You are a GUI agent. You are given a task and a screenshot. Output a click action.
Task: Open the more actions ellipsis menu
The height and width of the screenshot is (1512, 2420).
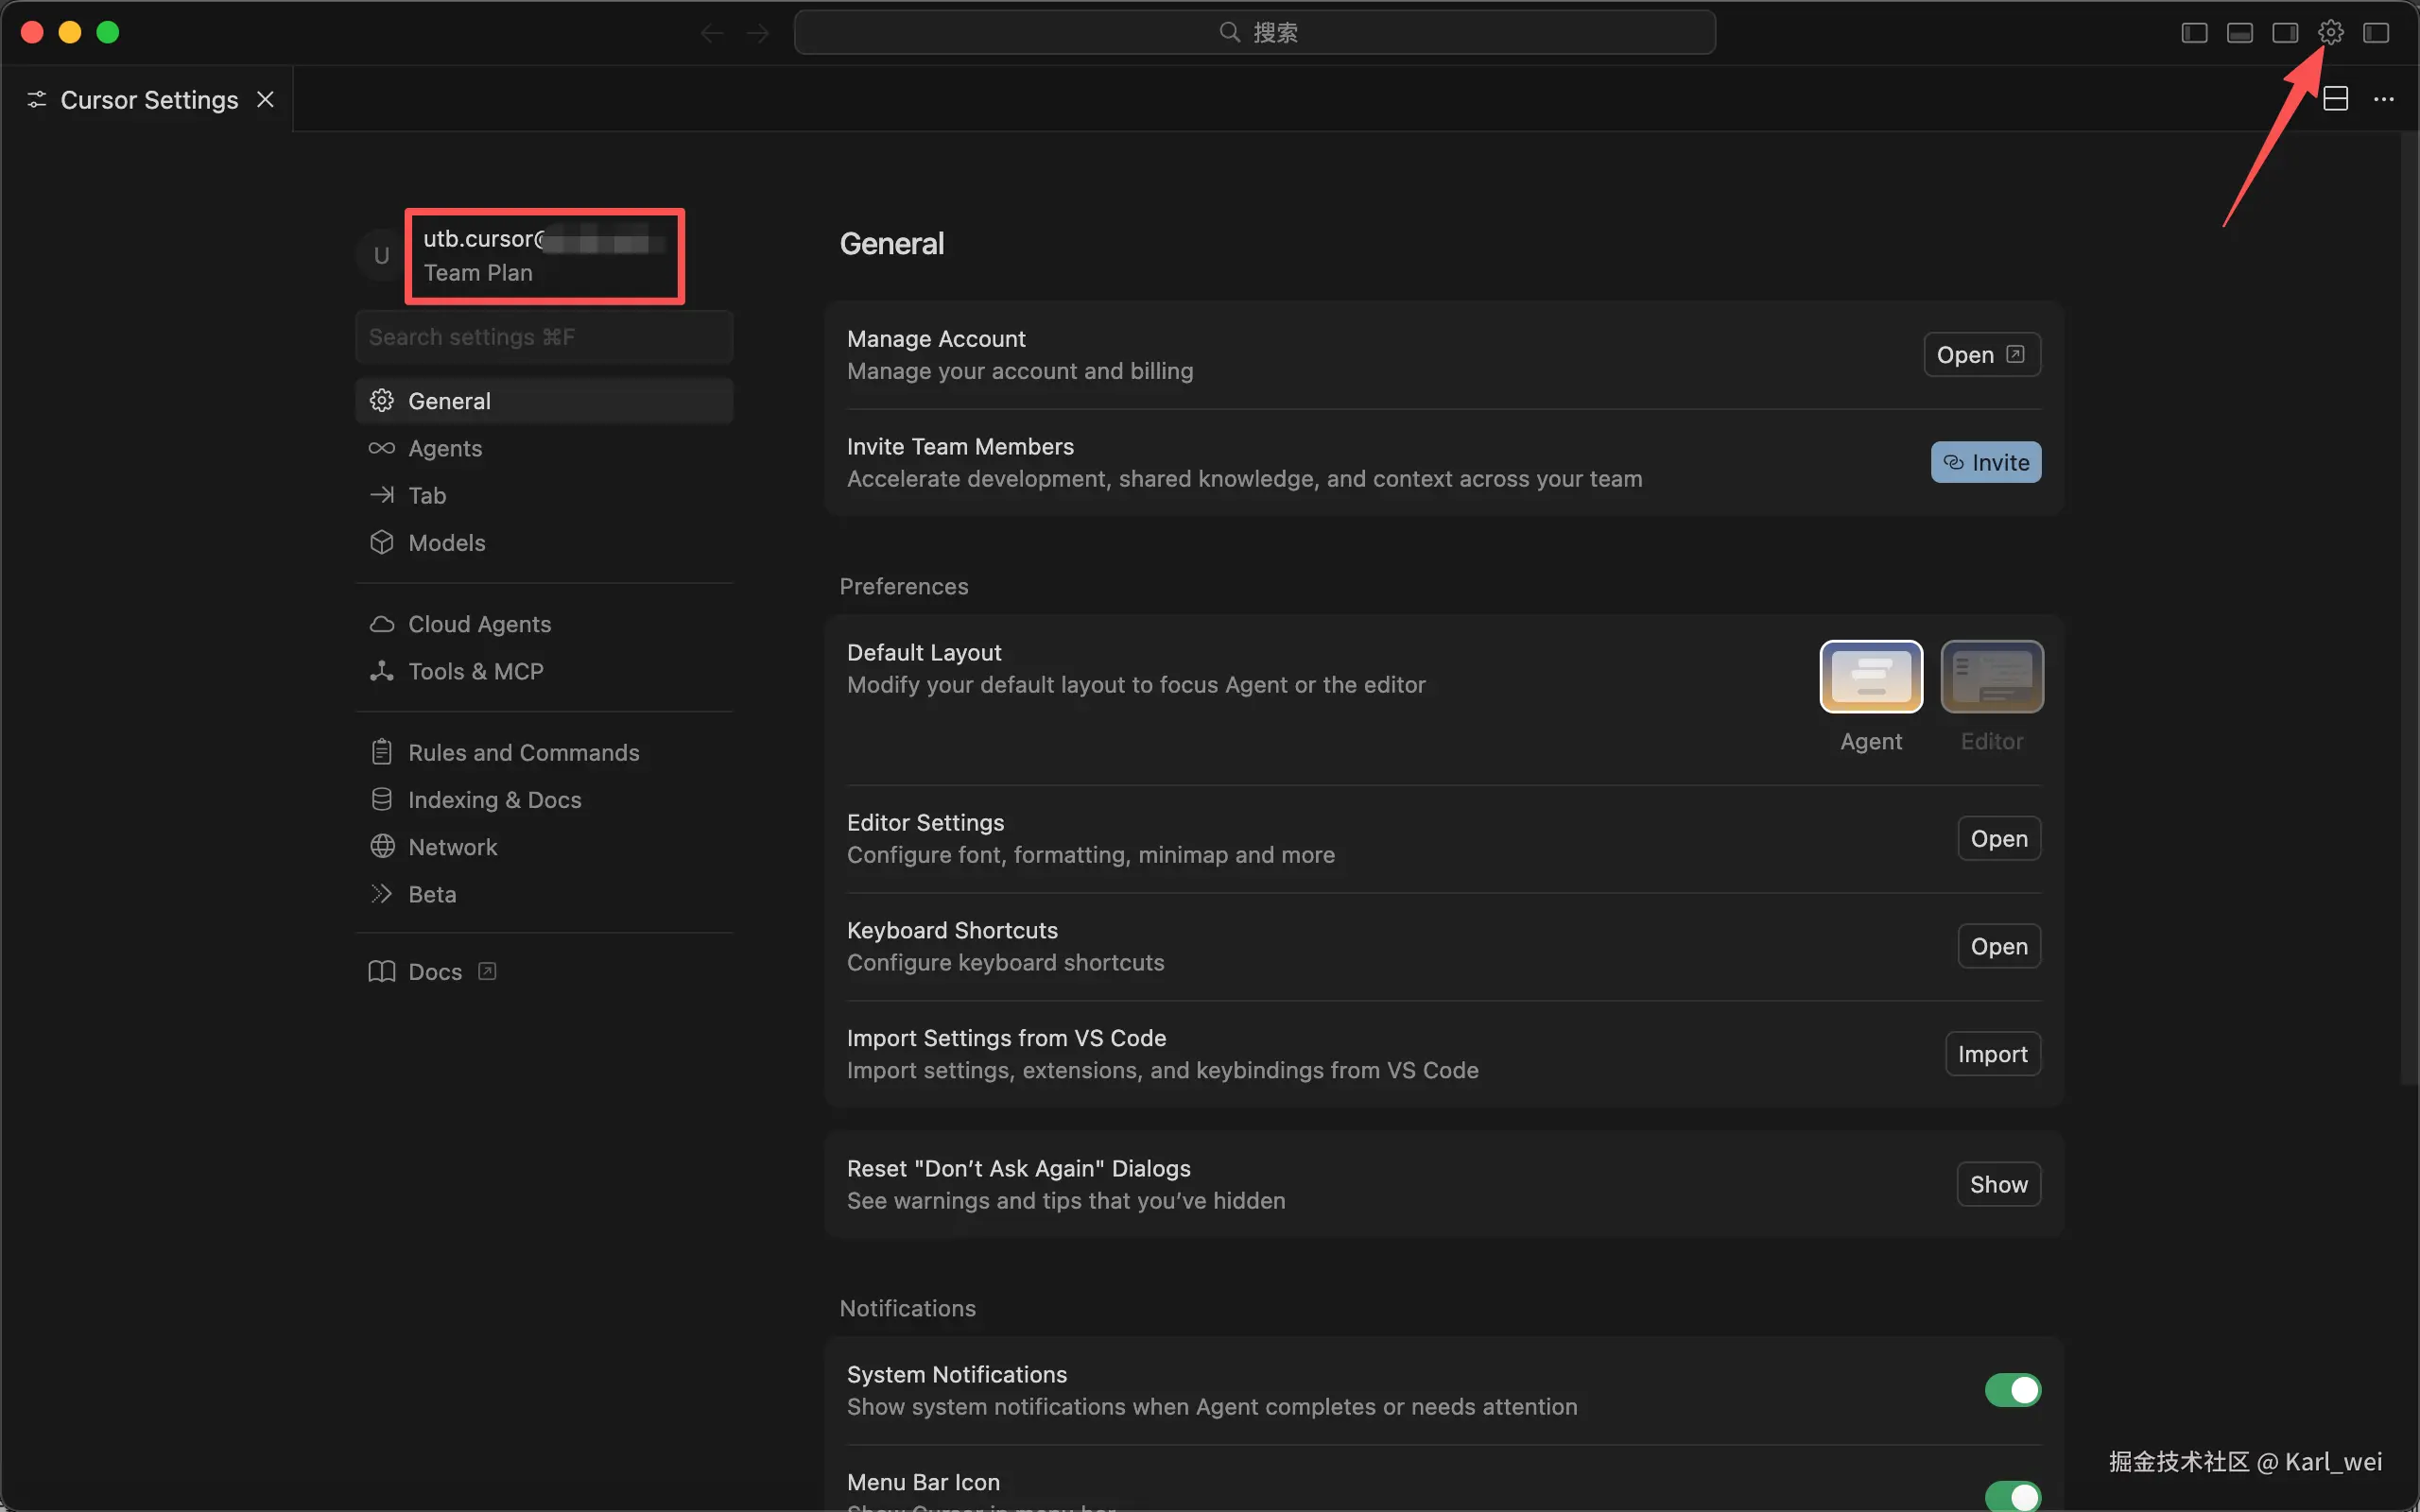coord(2384,99)
